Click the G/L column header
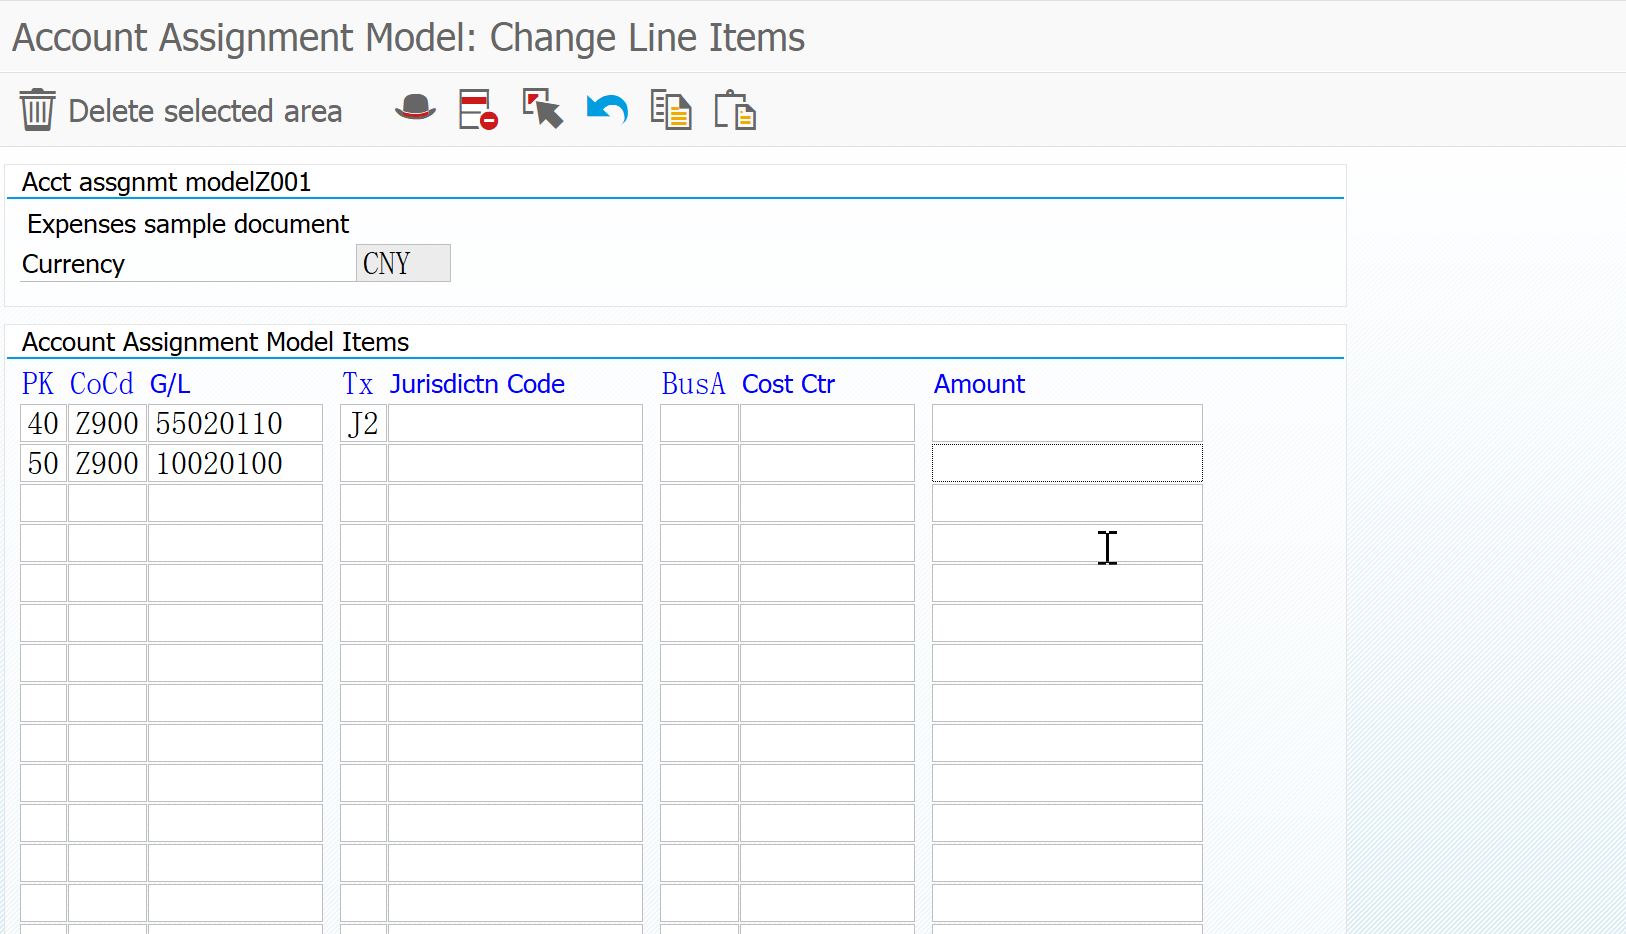 [x=169, y=383]
